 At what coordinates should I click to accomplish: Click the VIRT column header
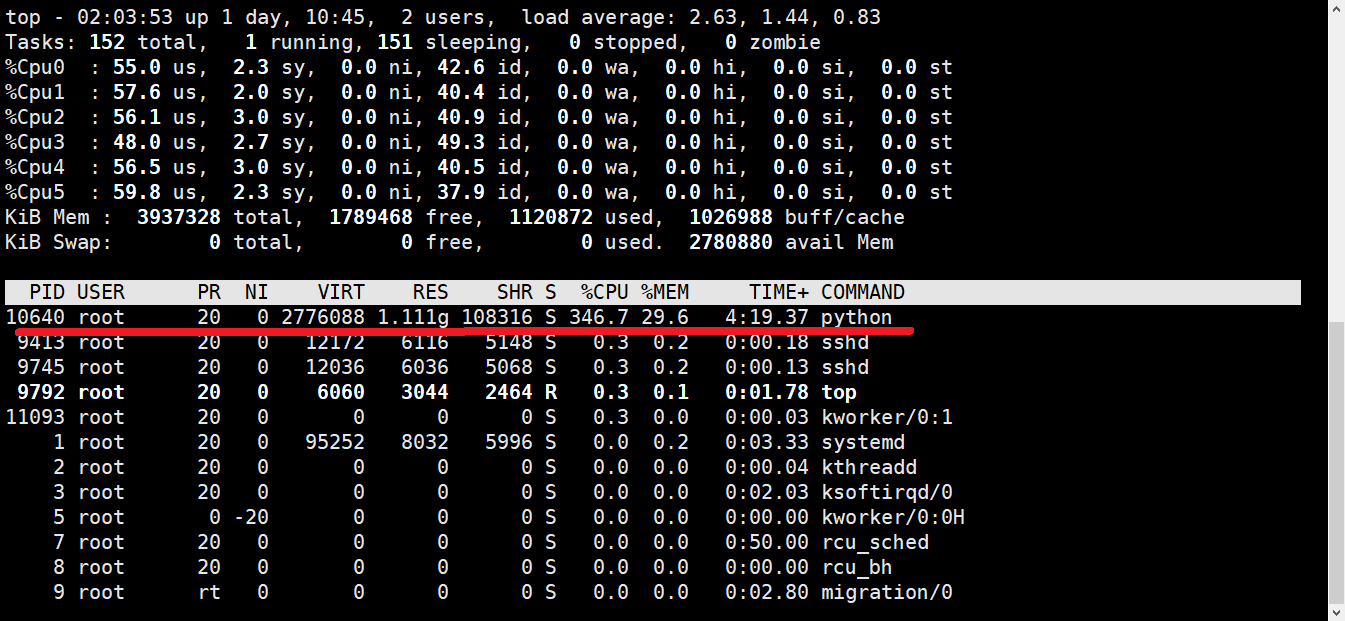point(341,292)
